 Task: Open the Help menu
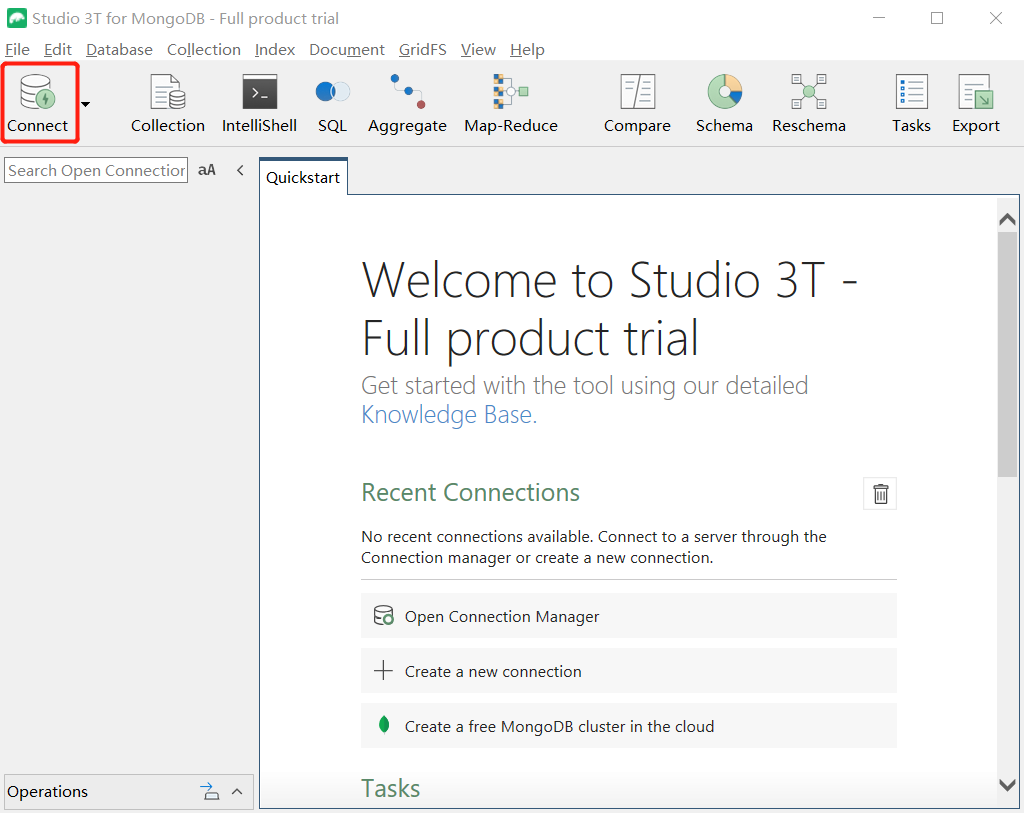(x=527, y=50)
